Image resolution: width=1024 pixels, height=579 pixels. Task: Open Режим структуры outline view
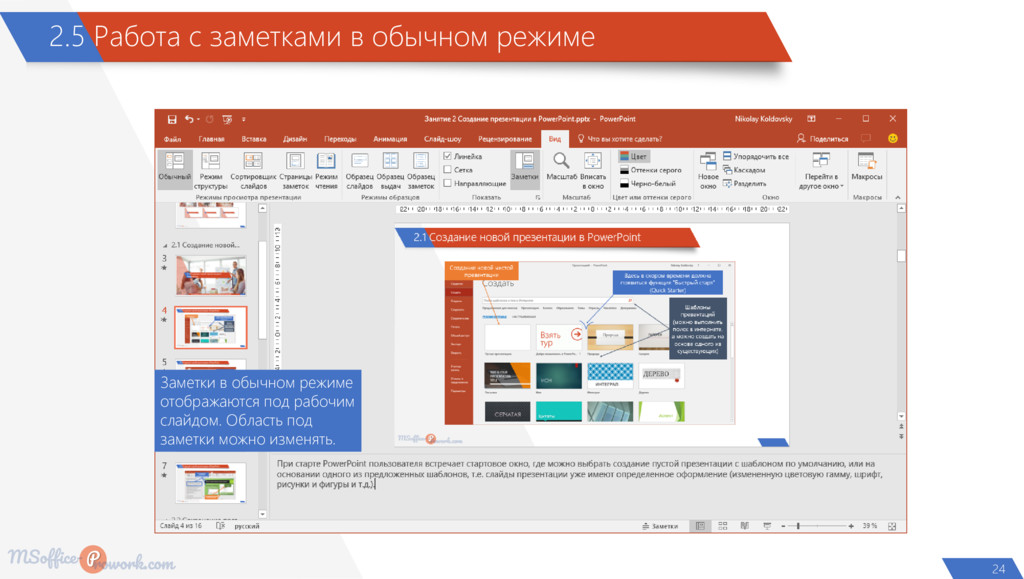(210, 170)
